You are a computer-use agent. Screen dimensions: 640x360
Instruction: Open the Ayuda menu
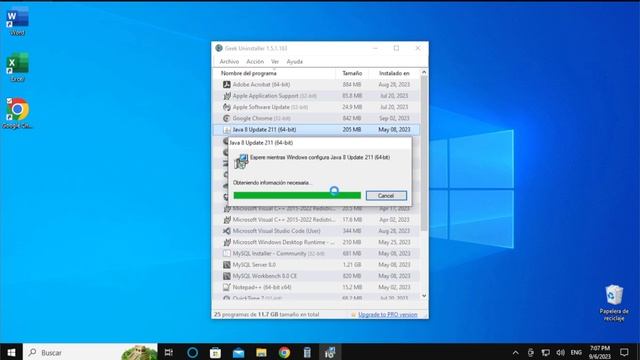[294, 62]
